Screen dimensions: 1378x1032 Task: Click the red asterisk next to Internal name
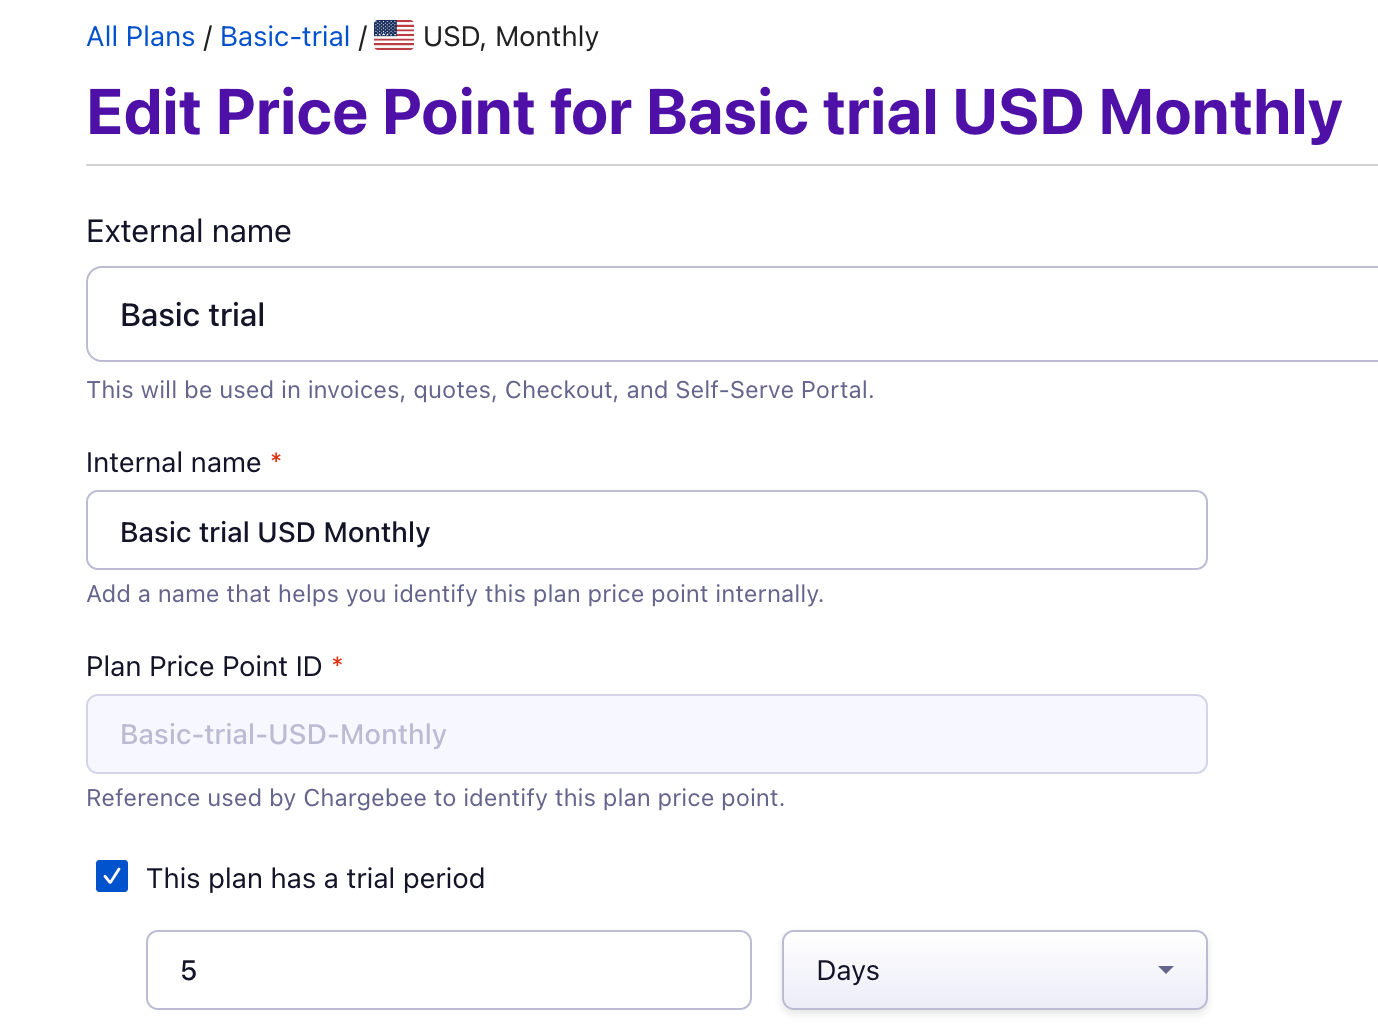[276, 459]
